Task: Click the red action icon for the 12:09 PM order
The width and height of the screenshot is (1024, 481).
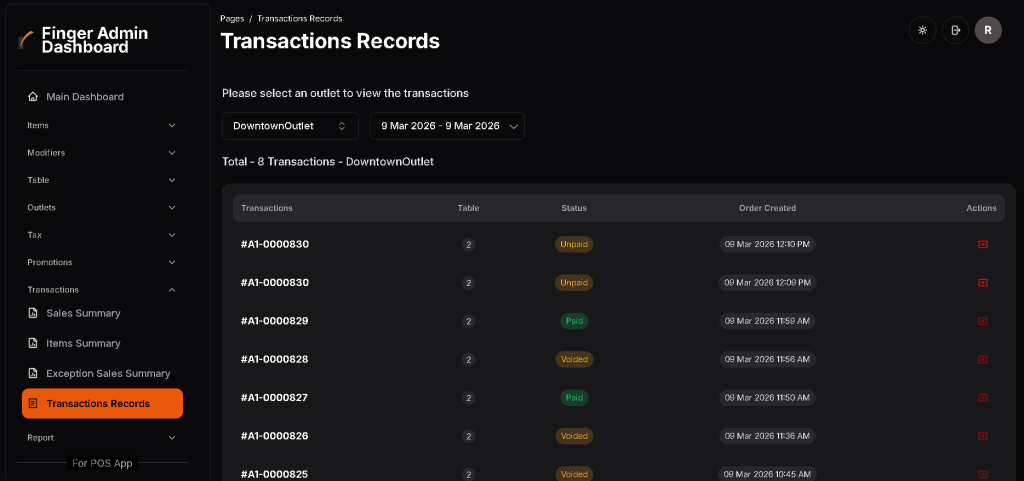Action: tap(982, 283)
